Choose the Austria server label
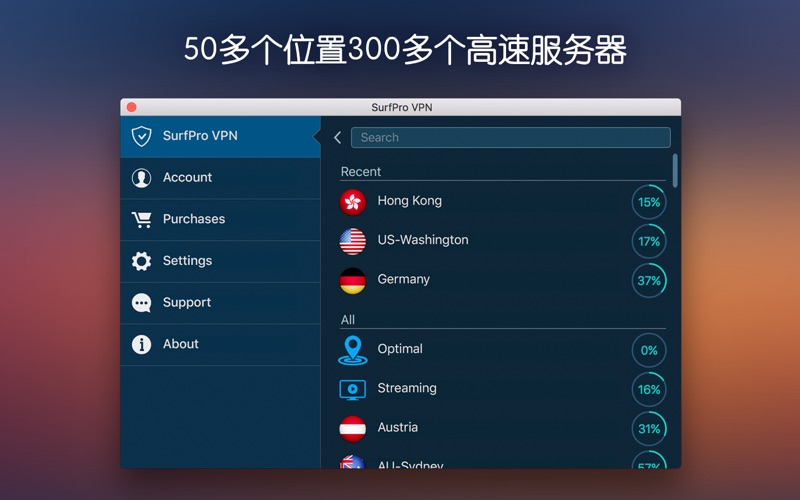The height and width of the screenshot is (500, 800). click(397, 428)
